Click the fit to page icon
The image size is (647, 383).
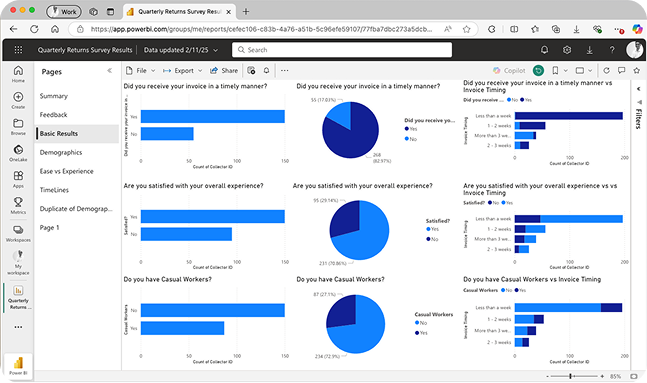[634, 376]
